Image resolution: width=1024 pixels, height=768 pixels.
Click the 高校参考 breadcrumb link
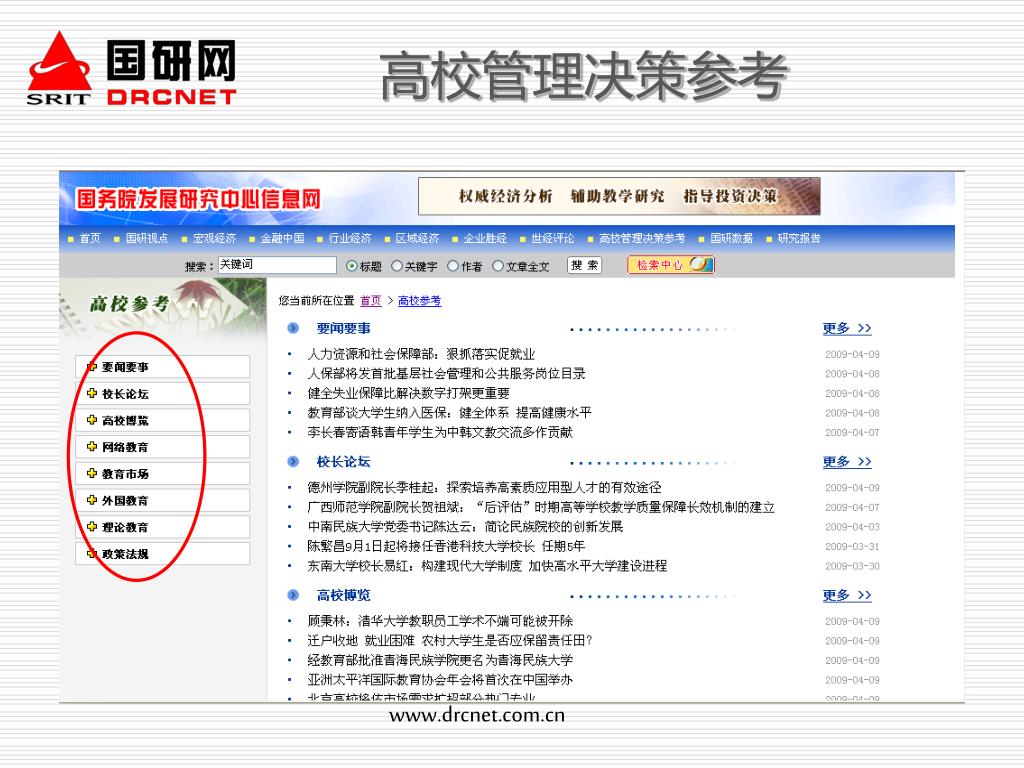pos(419,300)
